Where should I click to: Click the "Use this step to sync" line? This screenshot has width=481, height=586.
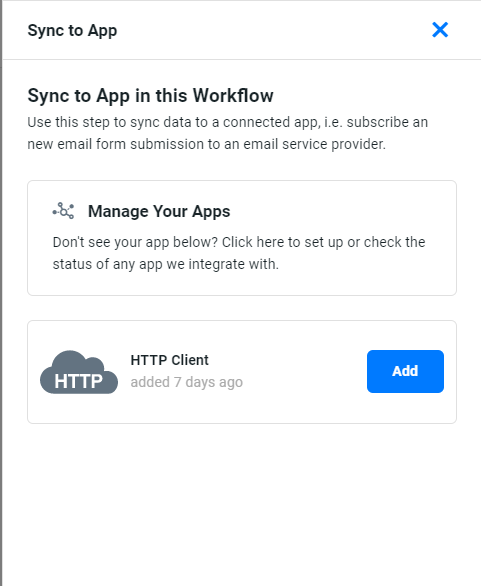click(228, 122)
